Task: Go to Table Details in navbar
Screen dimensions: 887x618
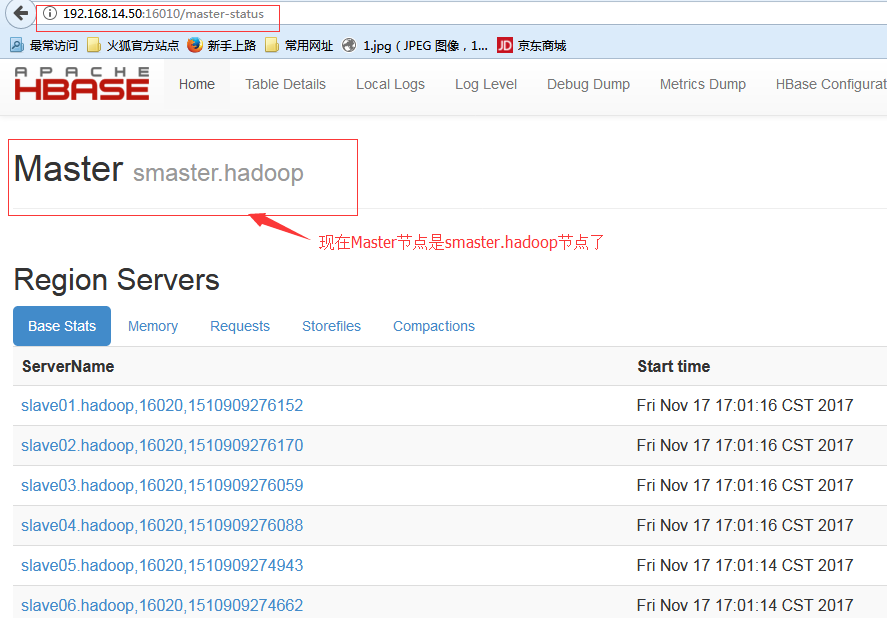Action: click(285, 84)
